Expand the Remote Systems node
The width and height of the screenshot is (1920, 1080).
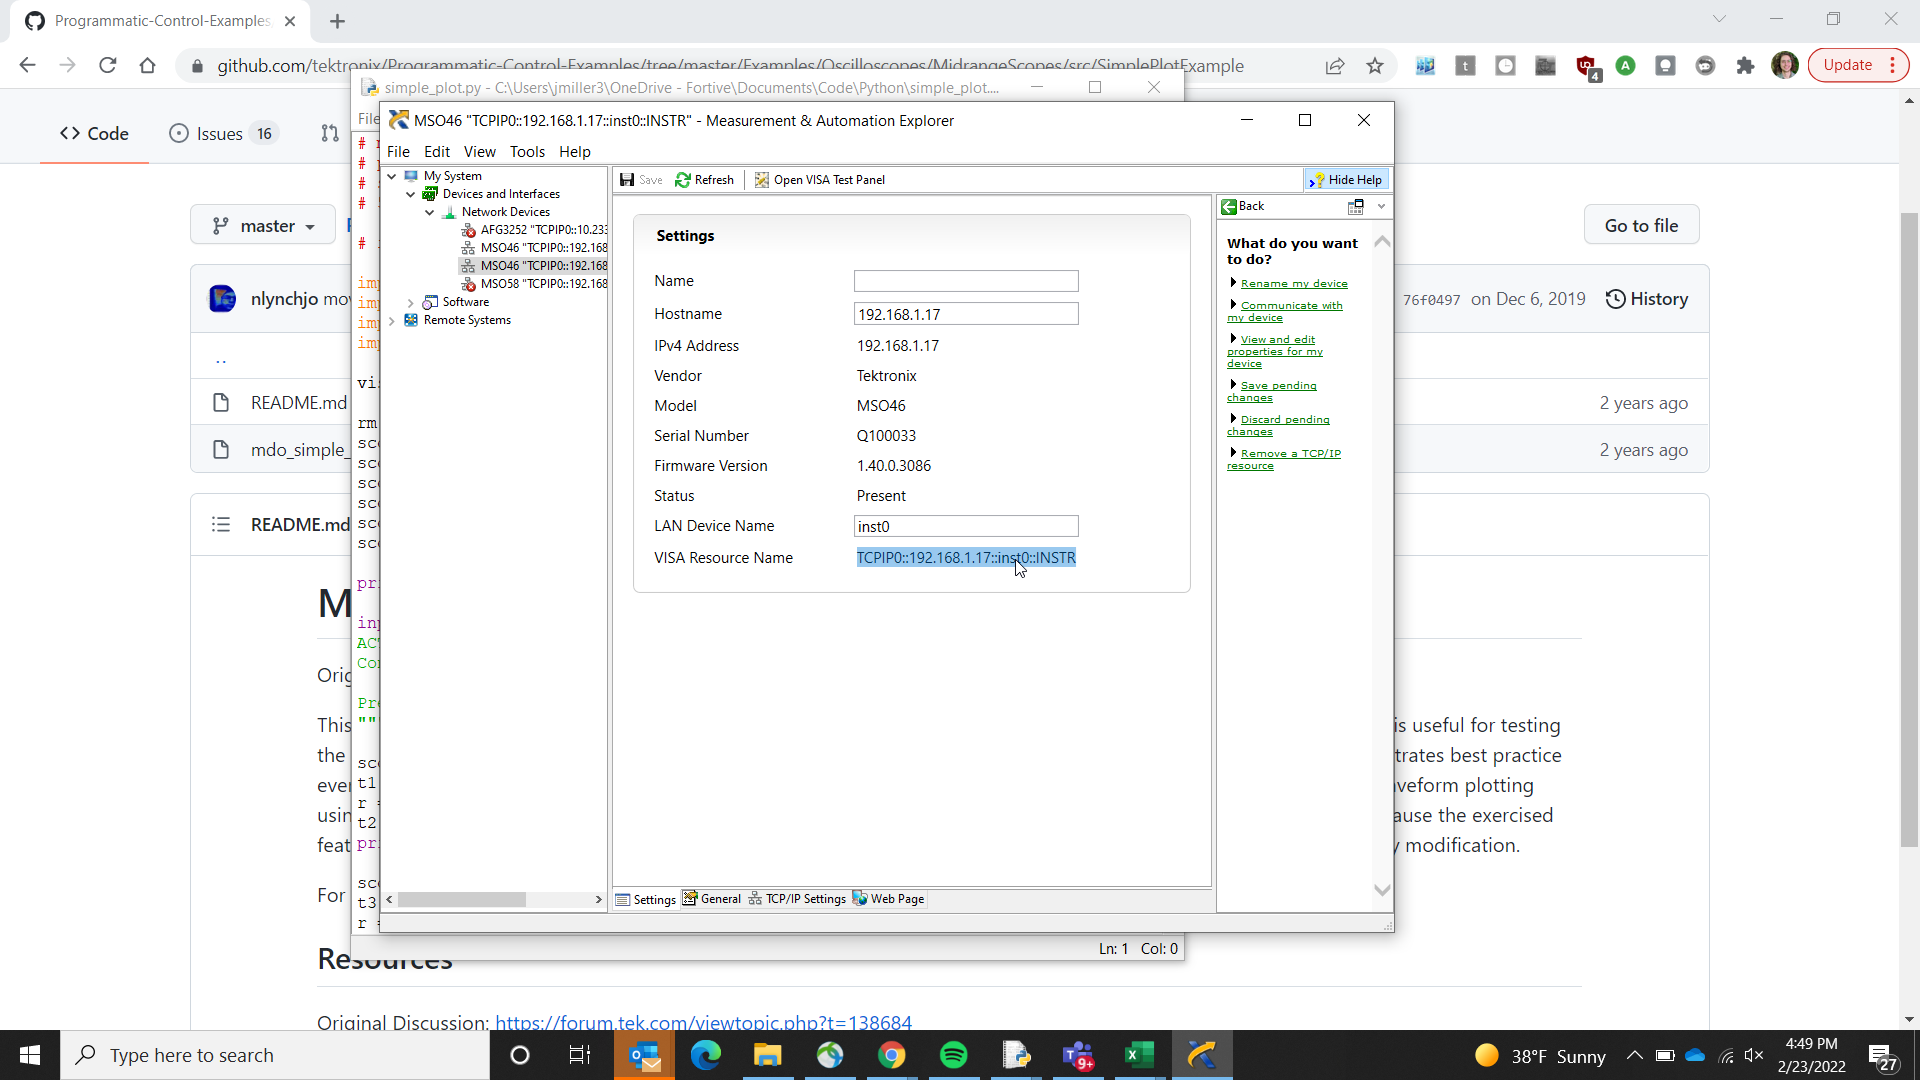pos(392,320)
